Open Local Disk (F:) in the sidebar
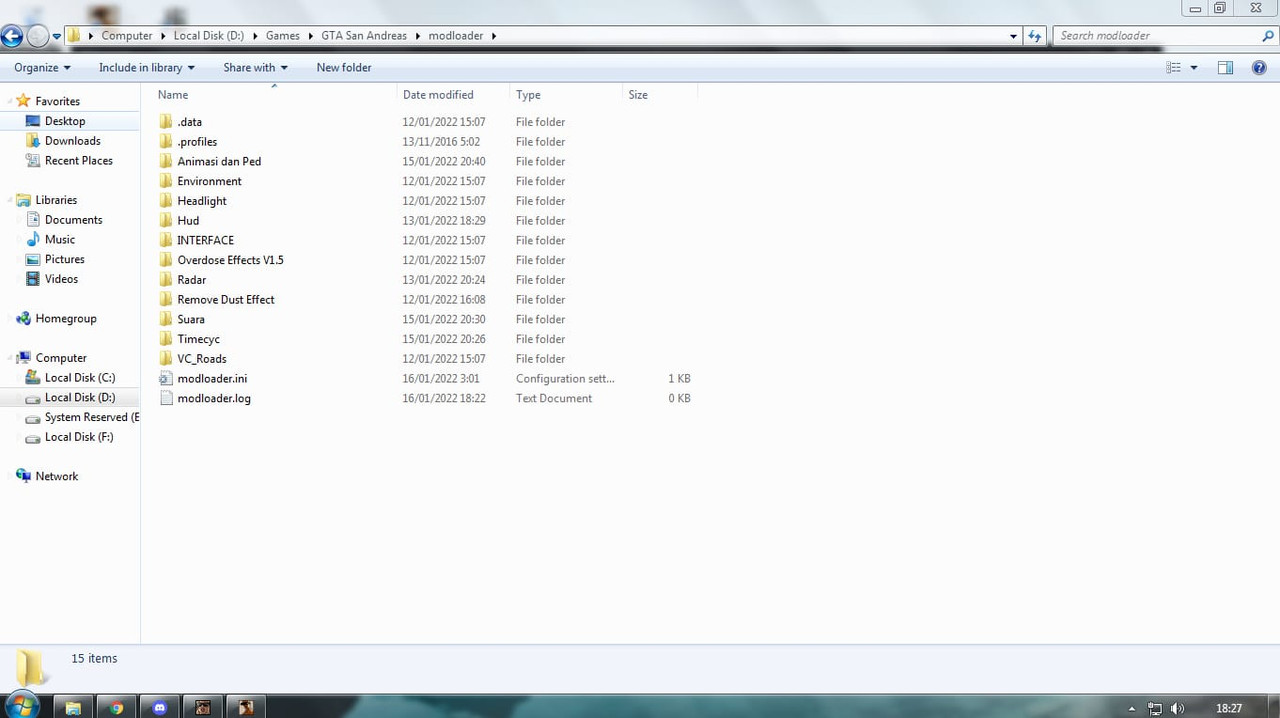 click(x=79, y=437)
